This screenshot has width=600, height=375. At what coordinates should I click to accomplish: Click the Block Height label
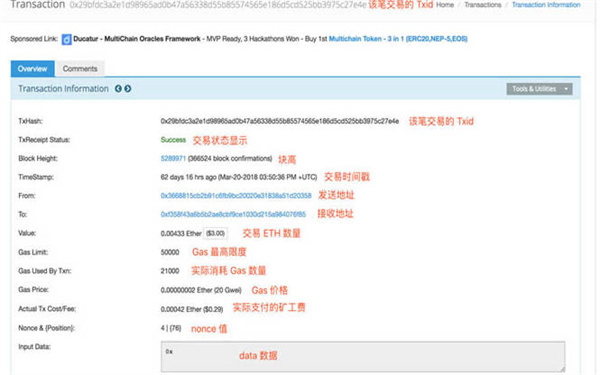point(38,158)
